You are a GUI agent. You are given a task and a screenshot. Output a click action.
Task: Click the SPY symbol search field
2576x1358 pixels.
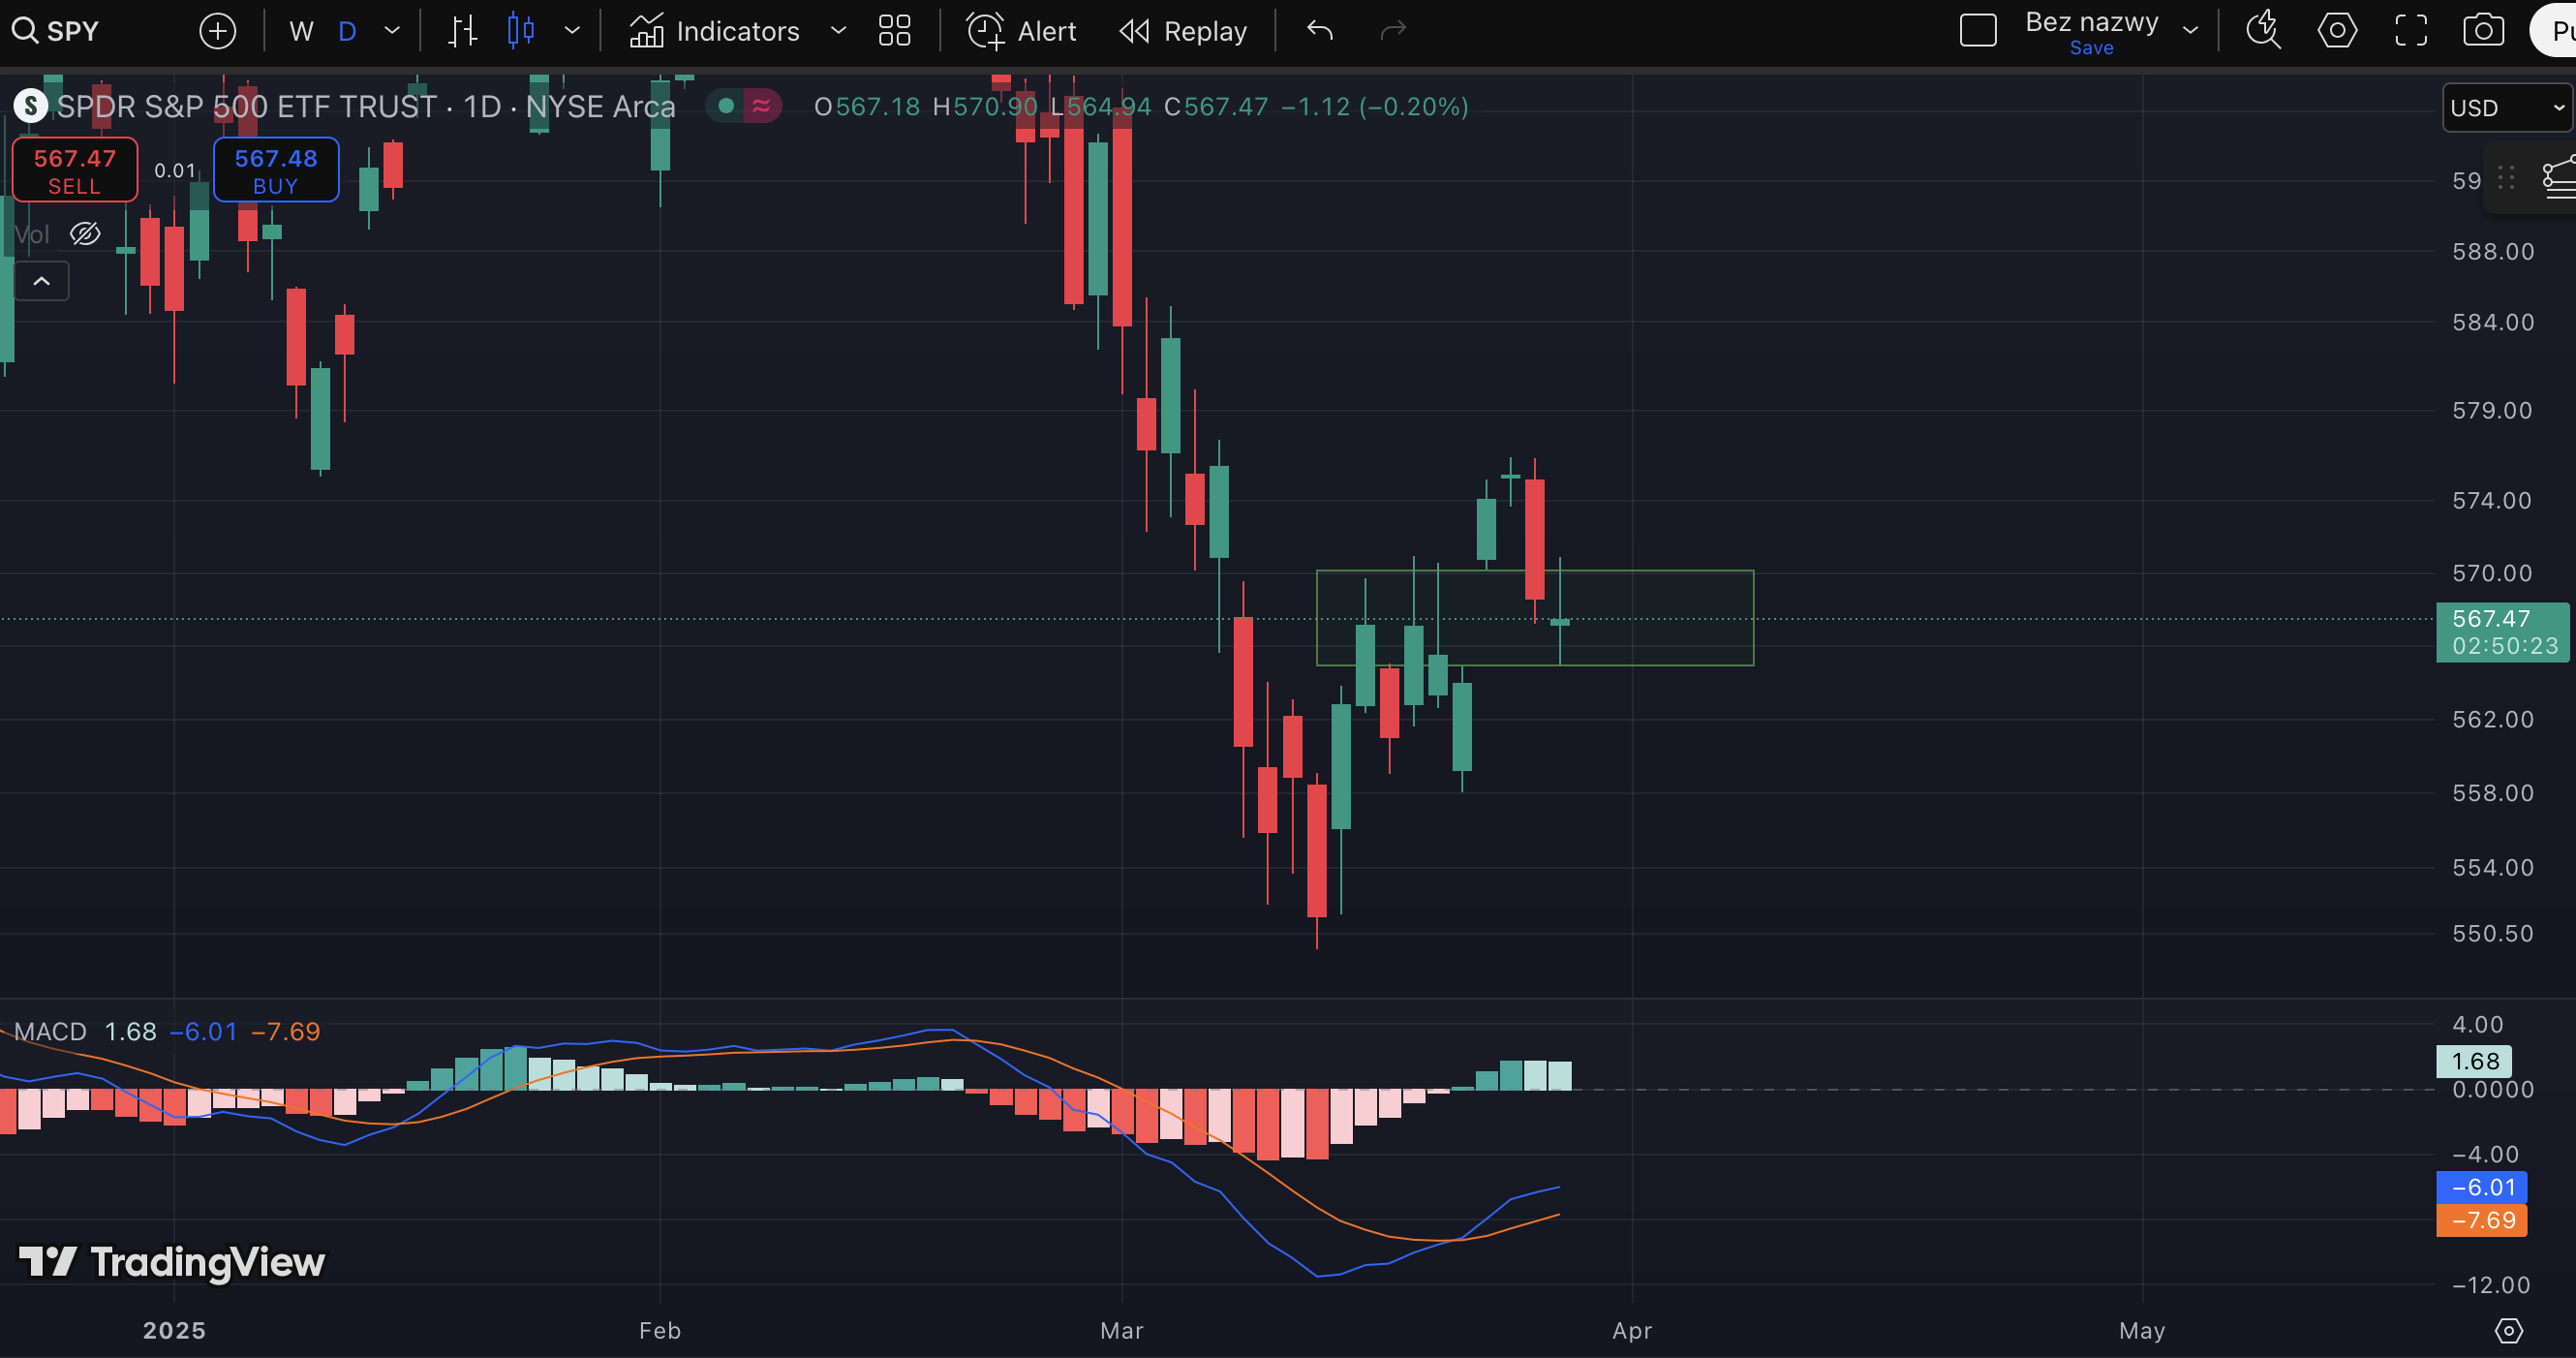click(x=72, y=31)
